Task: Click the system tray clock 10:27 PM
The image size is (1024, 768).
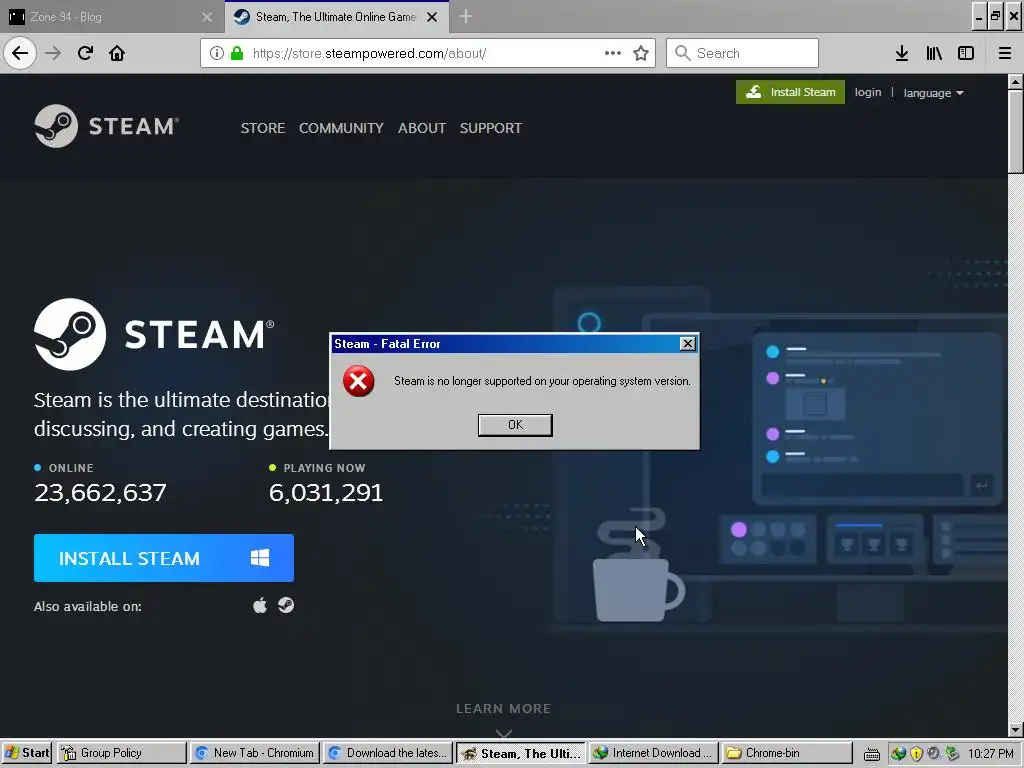Action: [x=991, y=754]
